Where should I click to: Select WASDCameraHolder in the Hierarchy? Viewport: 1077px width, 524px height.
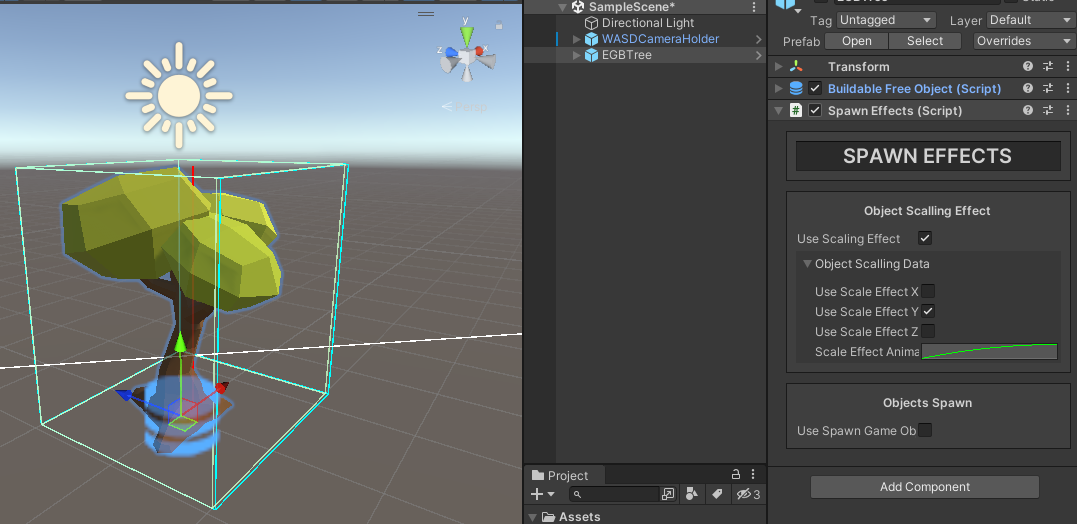(660, 39)
